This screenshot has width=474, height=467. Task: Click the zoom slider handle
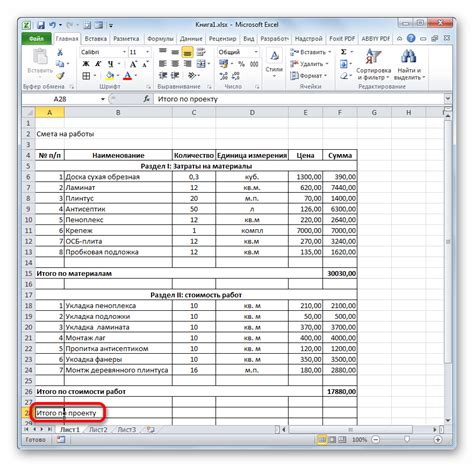[407, 440]
